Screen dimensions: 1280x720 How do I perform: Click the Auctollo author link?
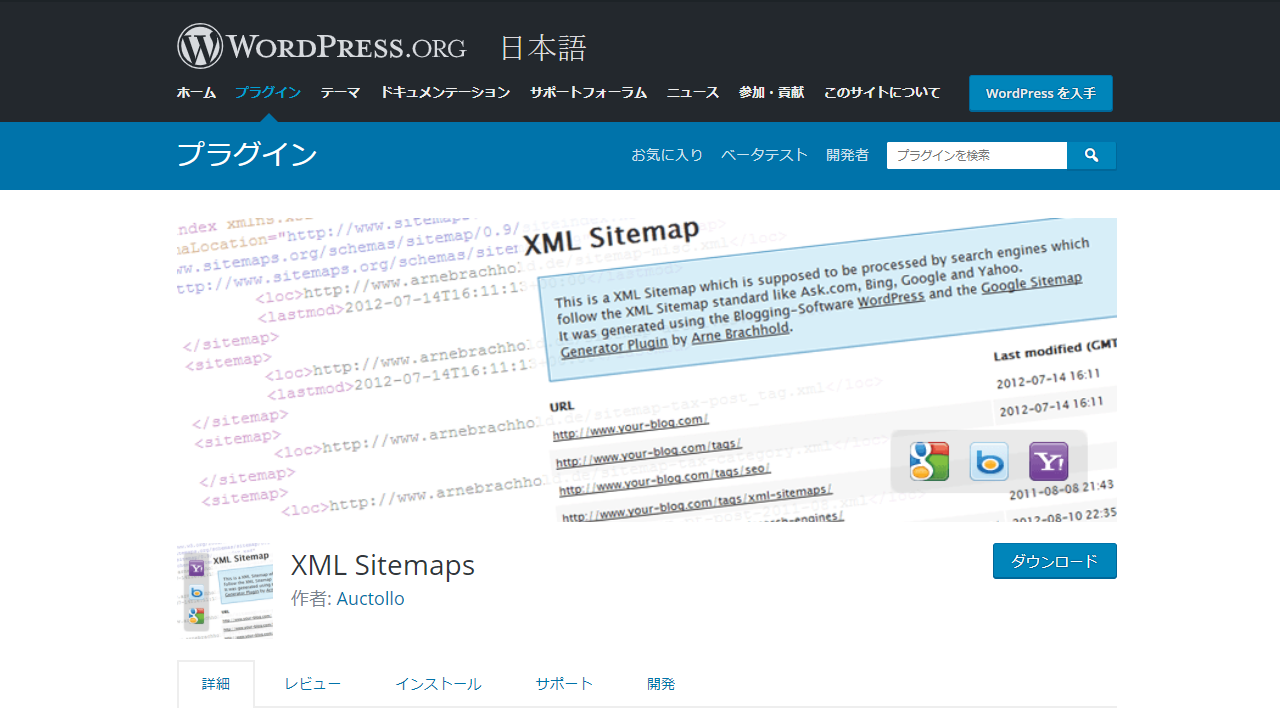coord(371,599)
